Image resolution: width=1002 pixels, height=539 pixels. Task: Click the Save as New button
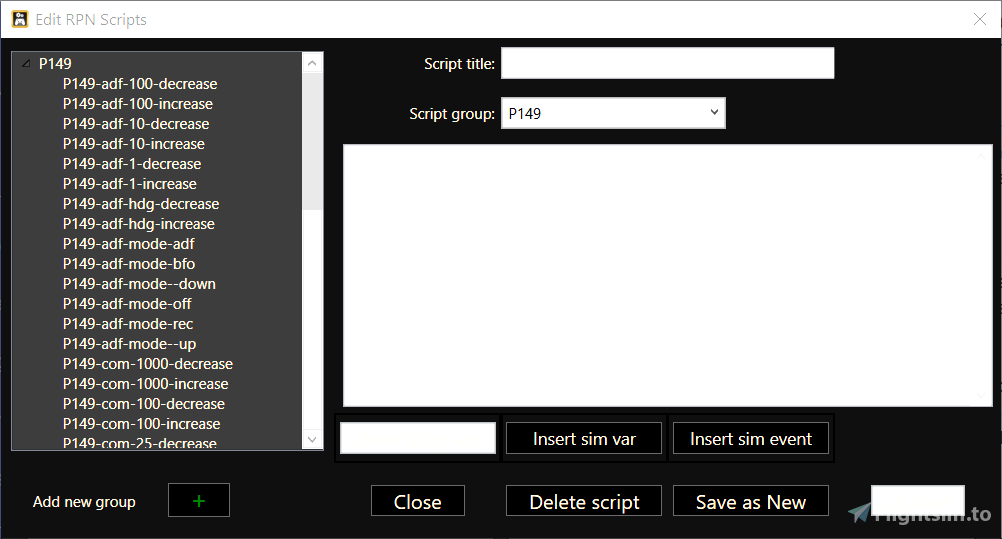tap(750, 502)
